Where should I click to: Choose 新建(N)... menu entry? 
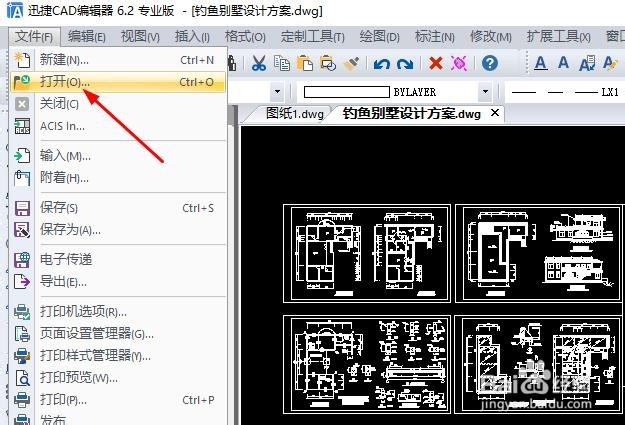point(118,60)
